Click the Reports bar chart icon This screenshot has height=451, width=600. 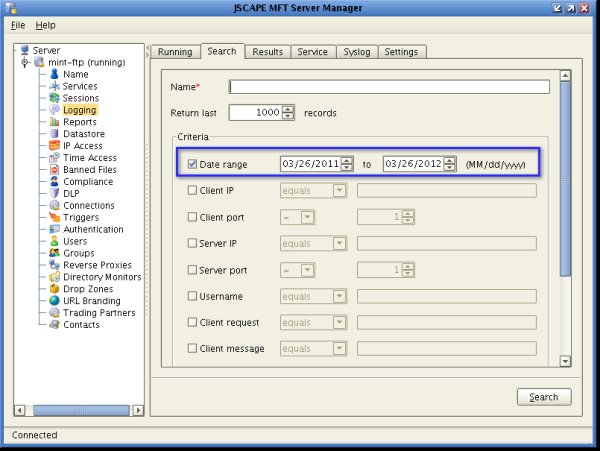[54, 122]
